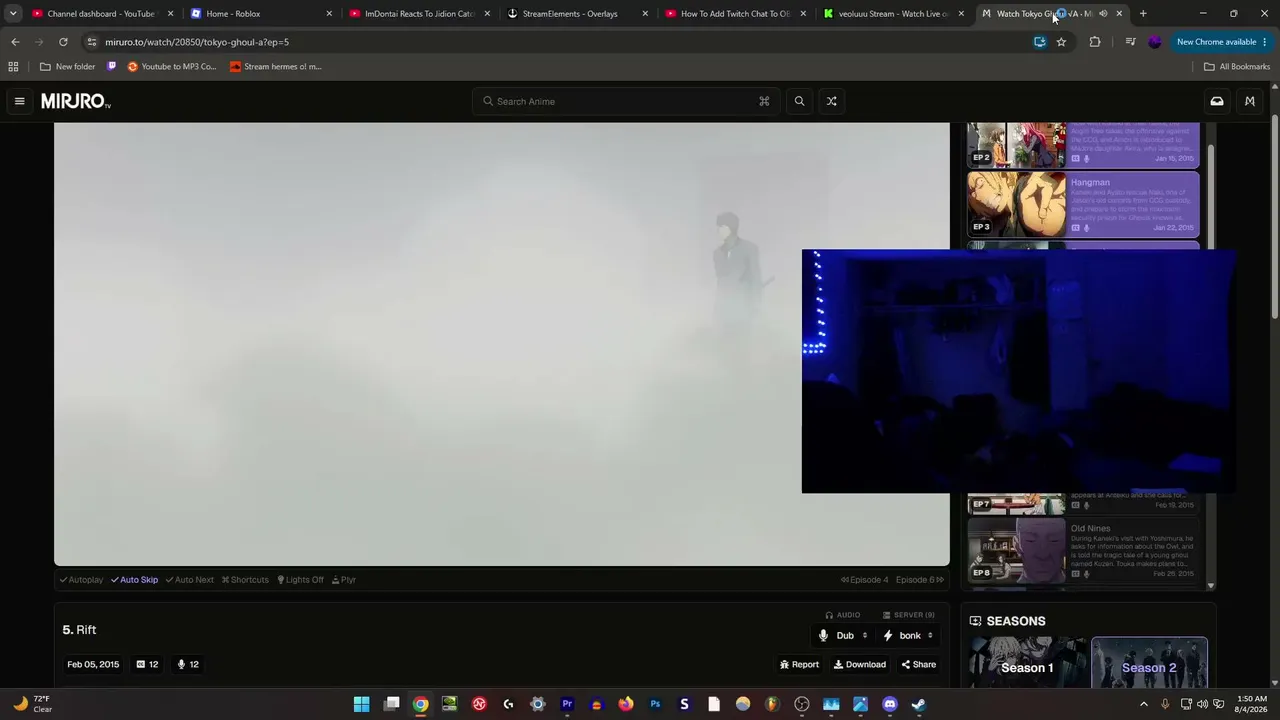Click the search magnifier button
1280x720 pixels.
(799, 101)
